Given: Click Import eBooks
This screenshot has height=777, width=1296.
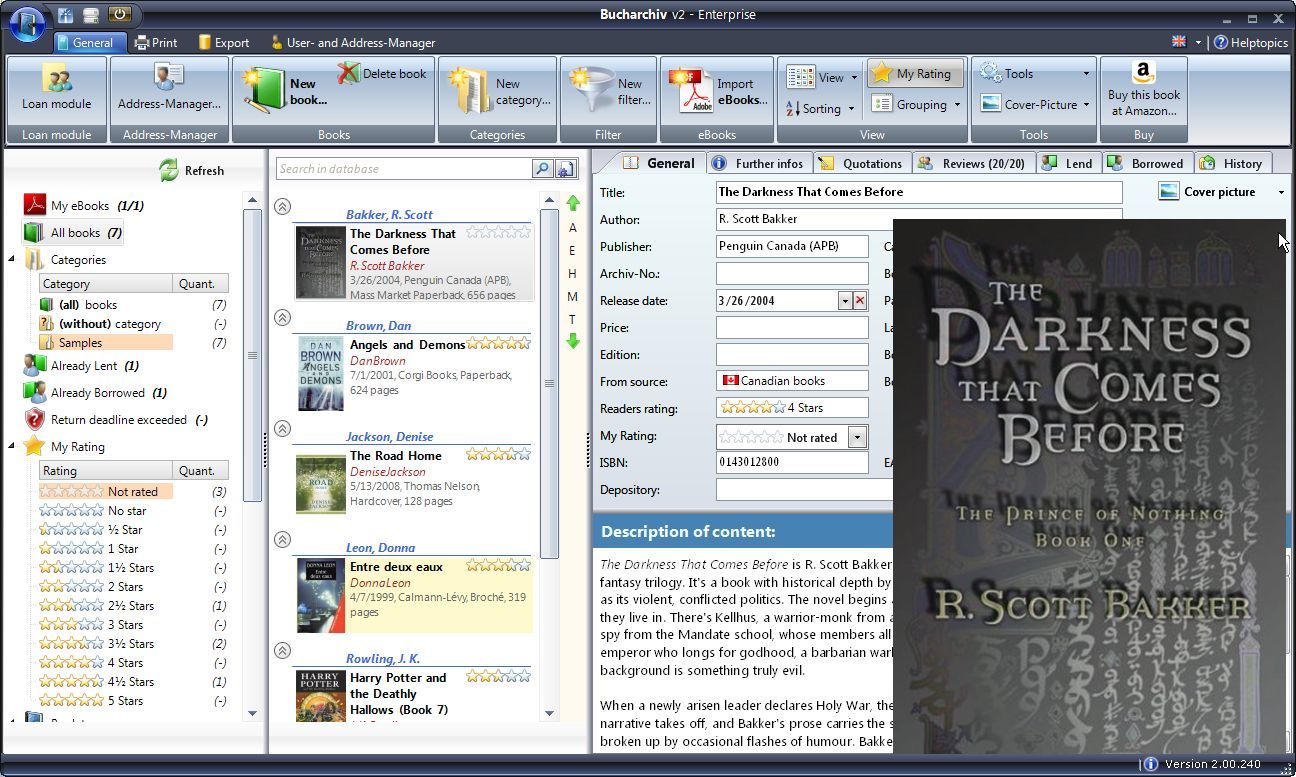Looking at the screenshot, I should (717, 89).
